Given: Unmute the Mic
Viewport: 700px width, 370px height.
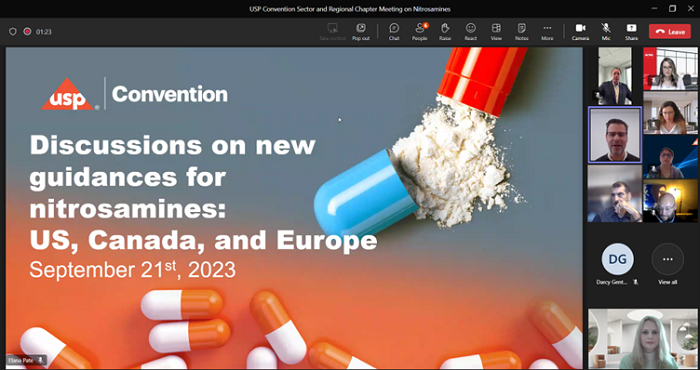Looking at the screenshot, I should point(606,32).
